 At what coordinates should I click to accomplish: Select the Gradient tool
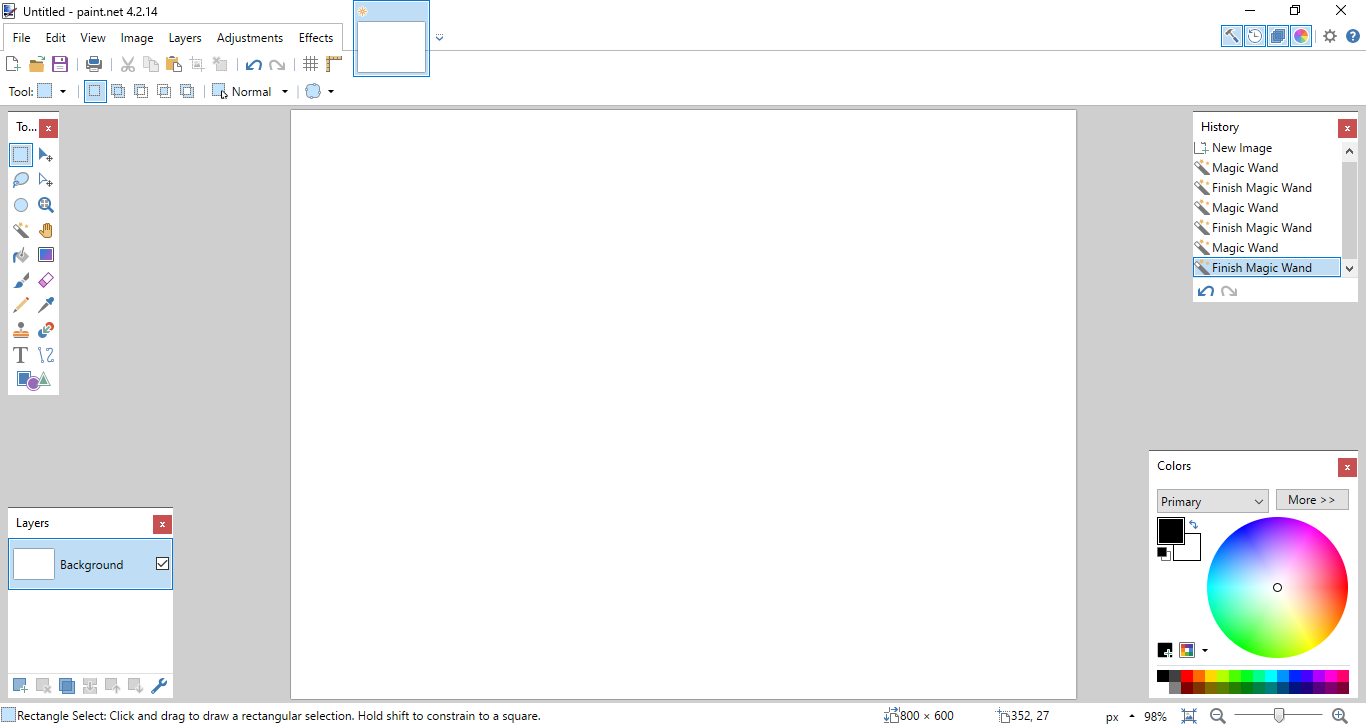[46, 255]
